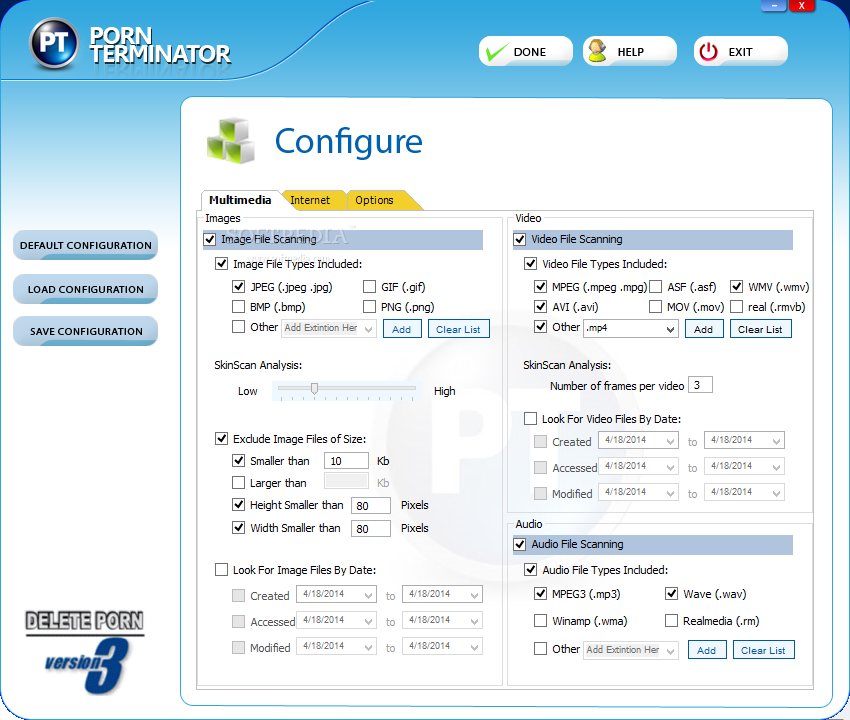Enable Look For Image Files By Date

pyautogui.click(x=221, y=569)
